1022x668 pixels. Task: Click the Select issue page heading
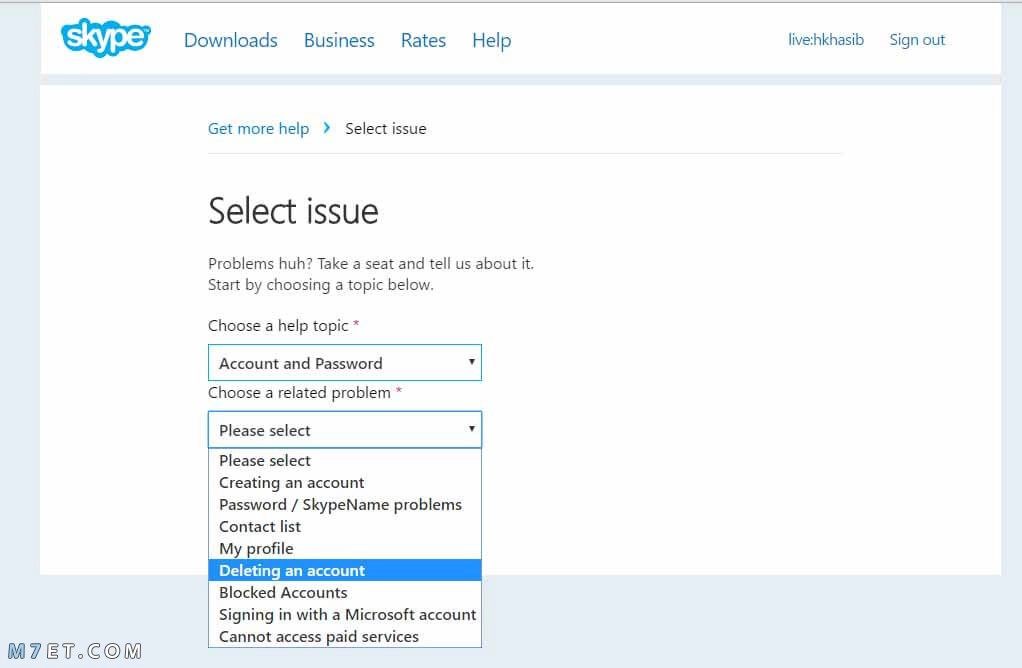tap(293, 211)
